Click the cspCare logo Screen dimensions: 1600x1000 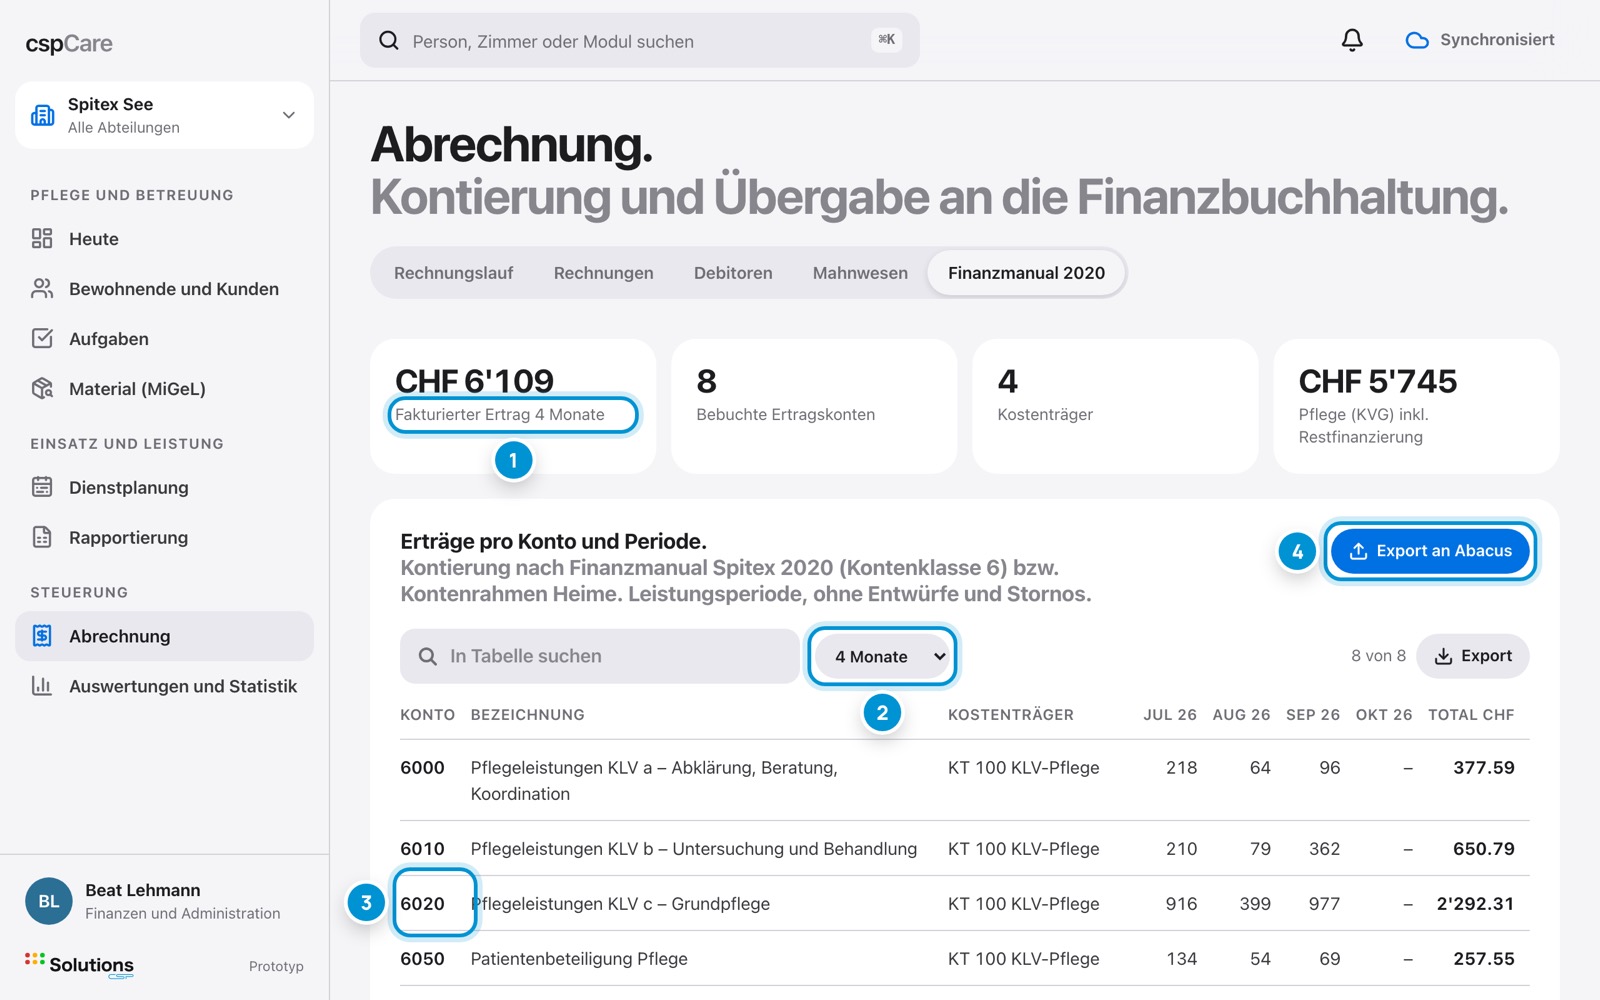(69, 44)
